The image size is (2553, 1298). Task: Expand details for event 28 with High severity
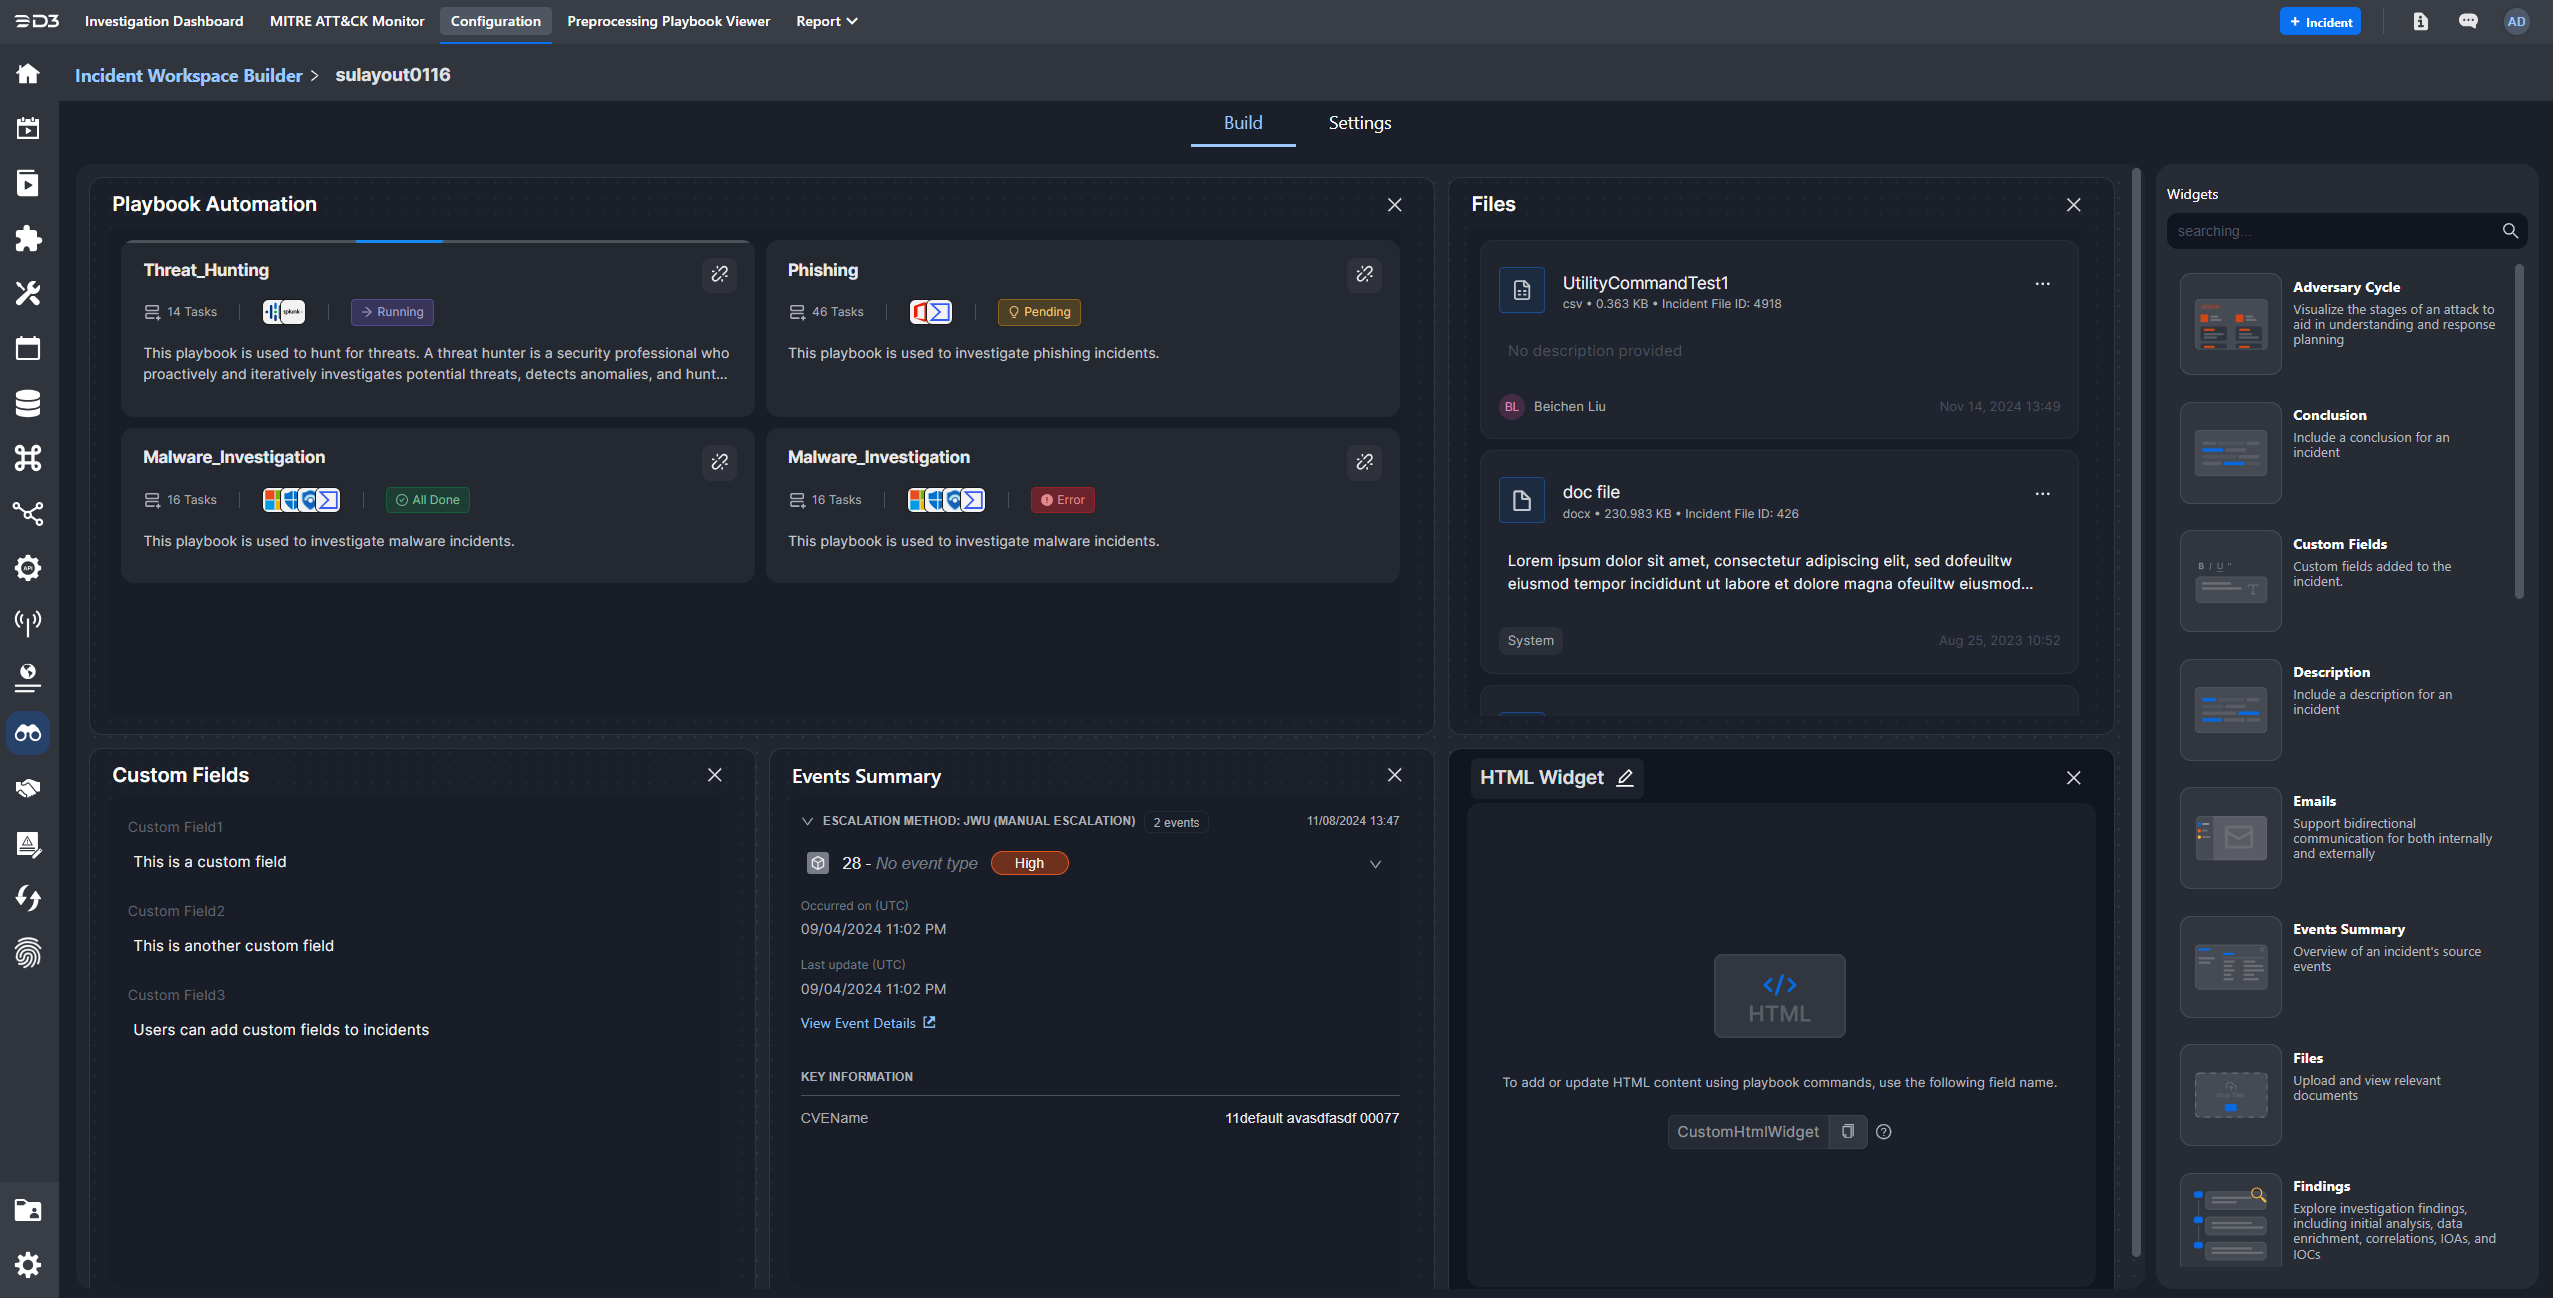pos(1375,863)
